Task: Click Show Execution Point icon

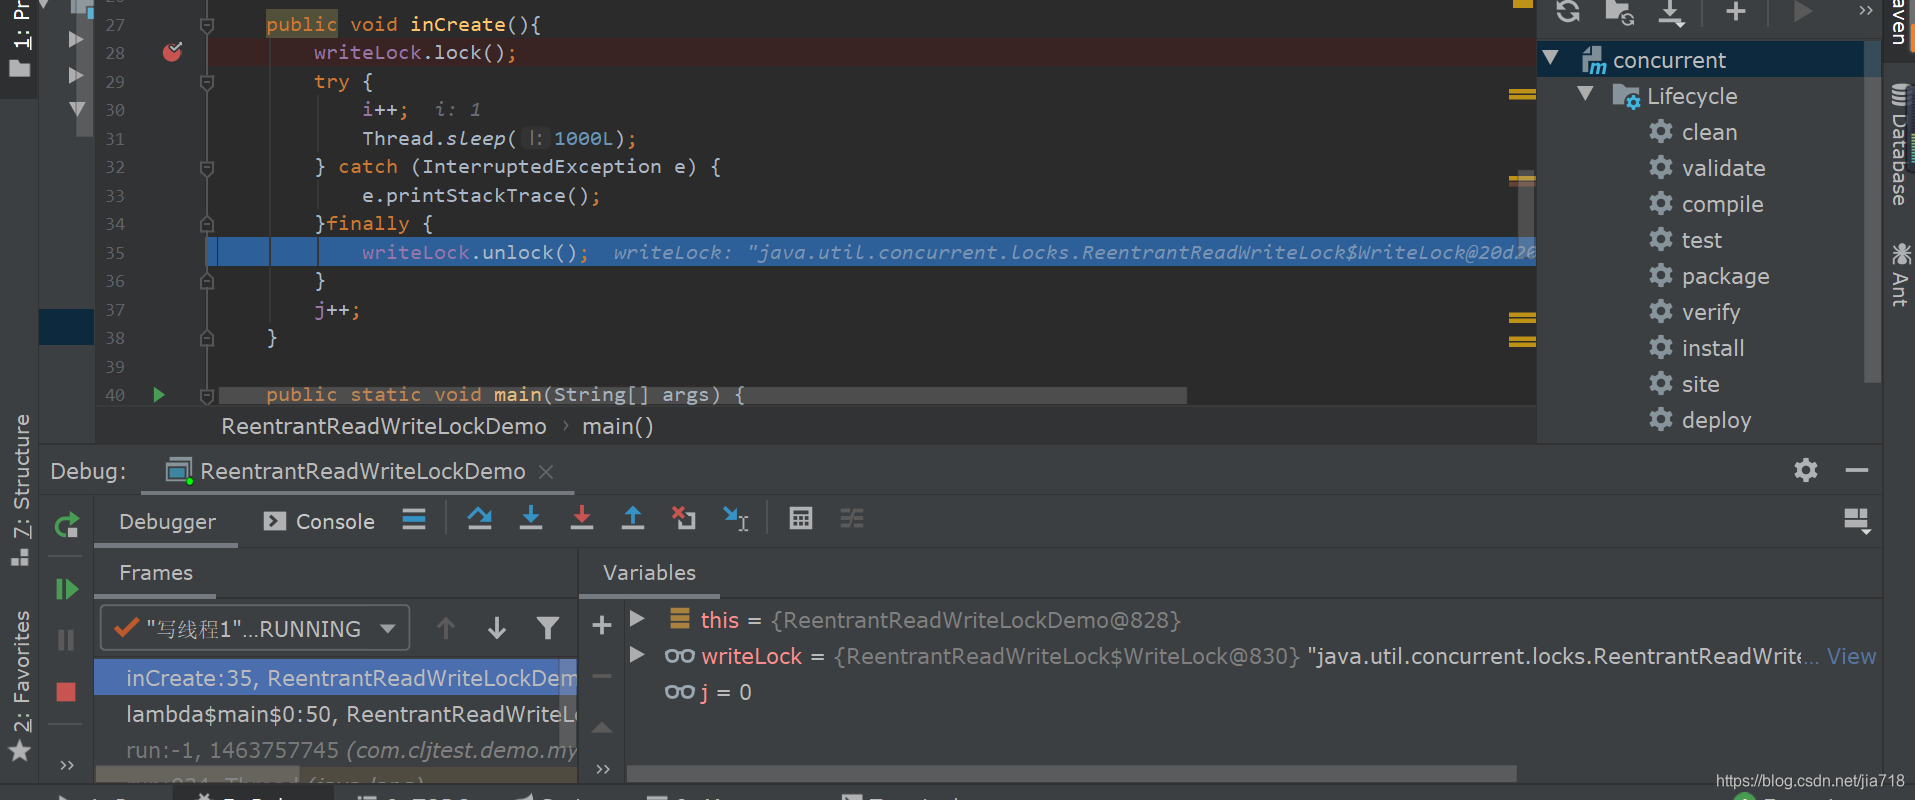Action: pos(414,518)
